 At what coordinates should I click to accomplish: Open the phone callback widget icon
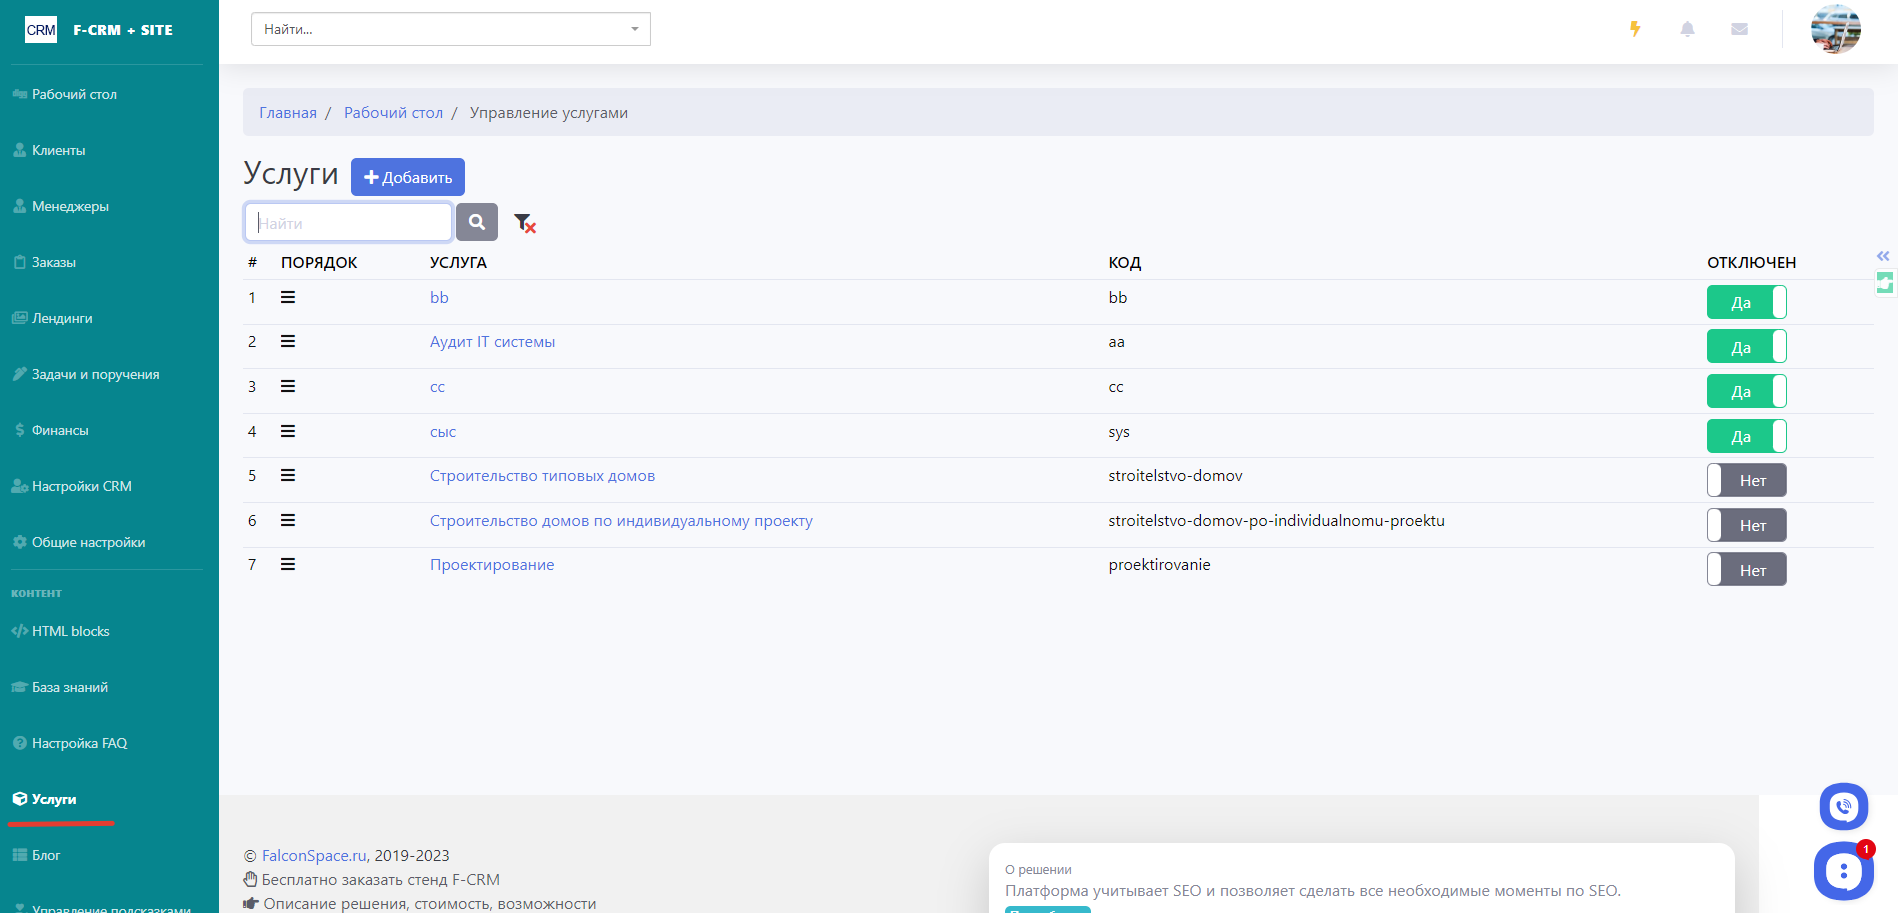(x=1843, y=806)
